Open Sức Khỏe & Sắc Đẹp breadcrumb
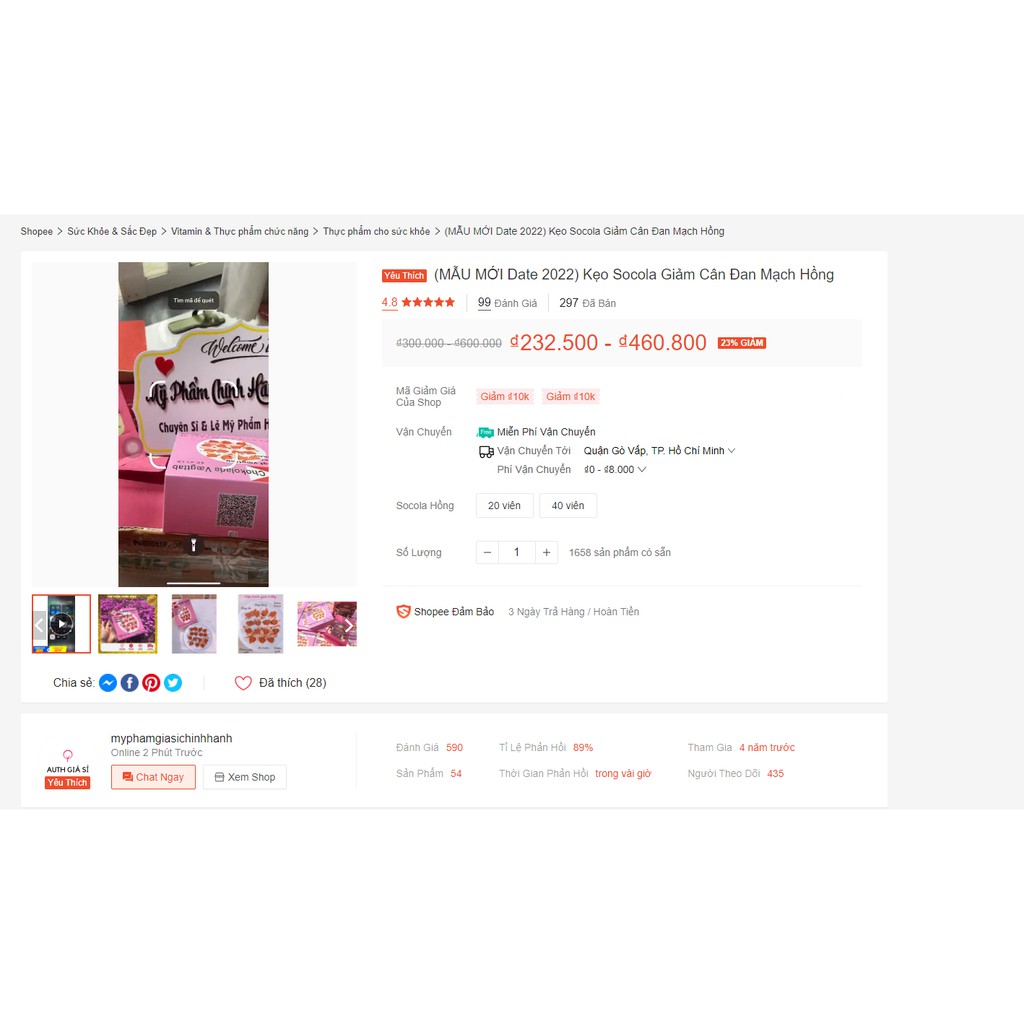The image size is (1024, 1024). pyautogui.click(x=112, y=231)
